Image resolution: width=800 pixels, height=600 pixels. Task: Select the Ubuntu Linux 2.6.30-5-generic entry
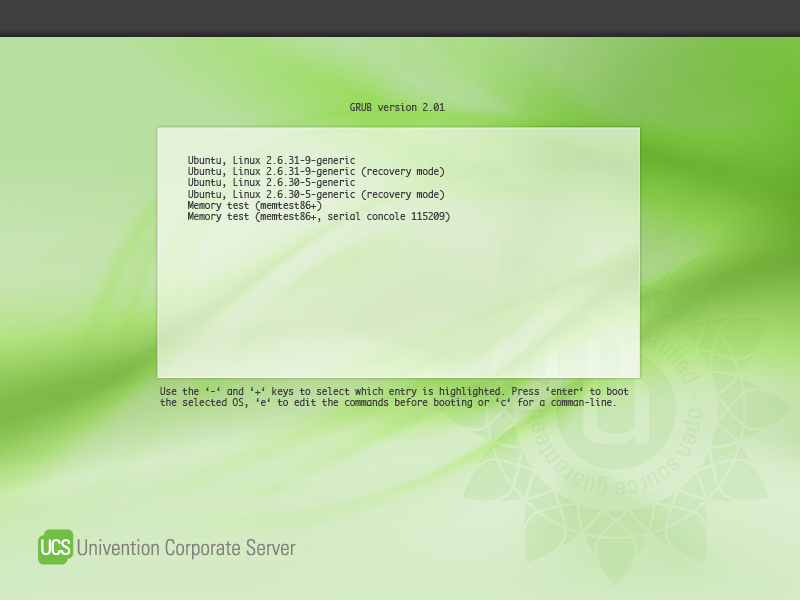pyautogui.click(x=271, y=183)
